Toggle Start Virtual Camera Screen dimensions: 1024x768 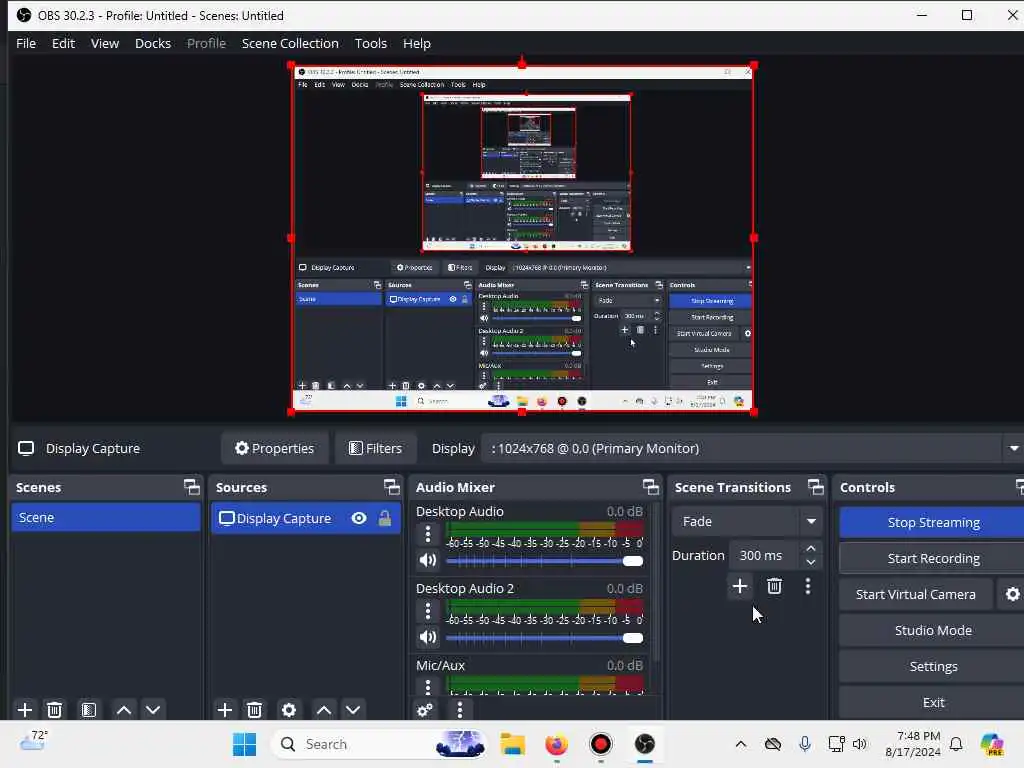916,594
